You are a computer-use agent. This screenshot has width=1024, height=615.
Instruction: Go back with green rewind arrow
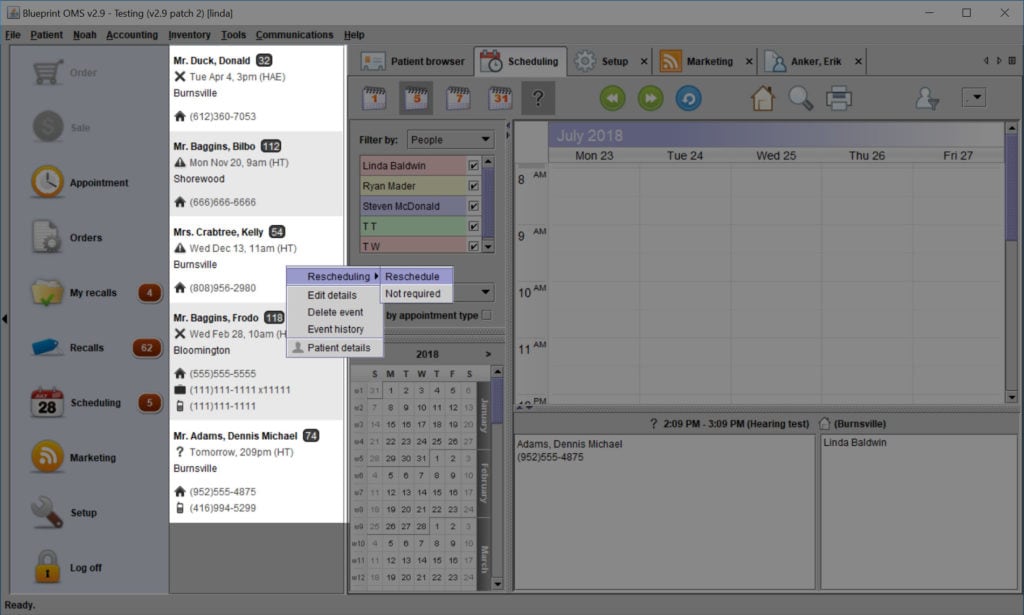[x=613, y=98]
